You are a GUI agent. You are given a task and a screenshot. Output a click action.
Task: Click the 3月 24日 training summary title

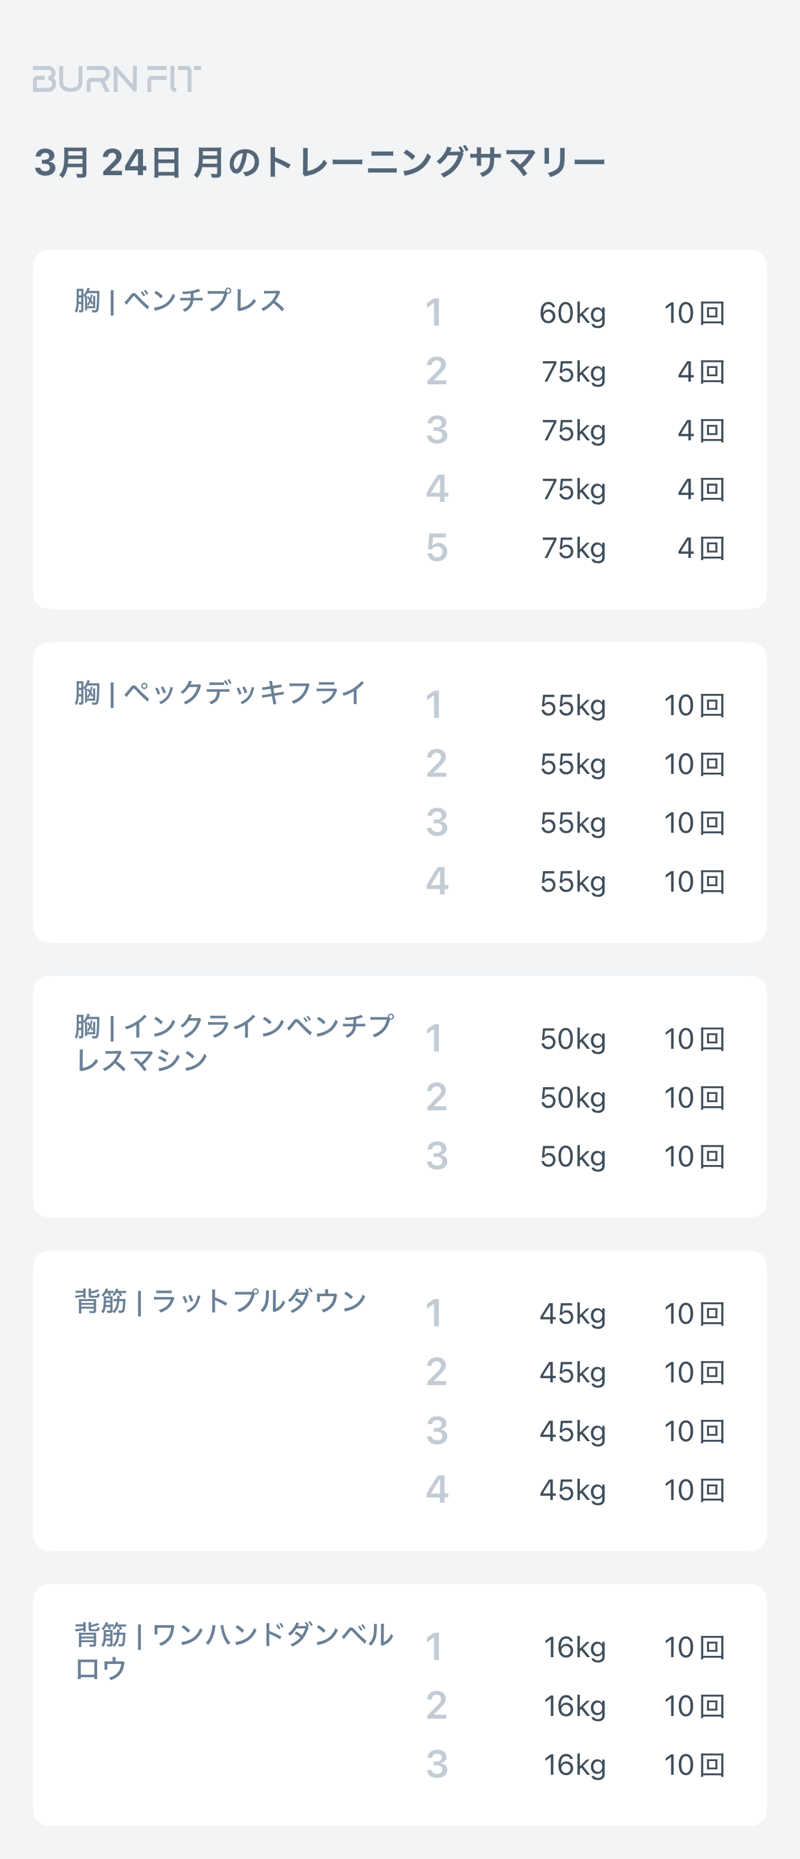320,161
